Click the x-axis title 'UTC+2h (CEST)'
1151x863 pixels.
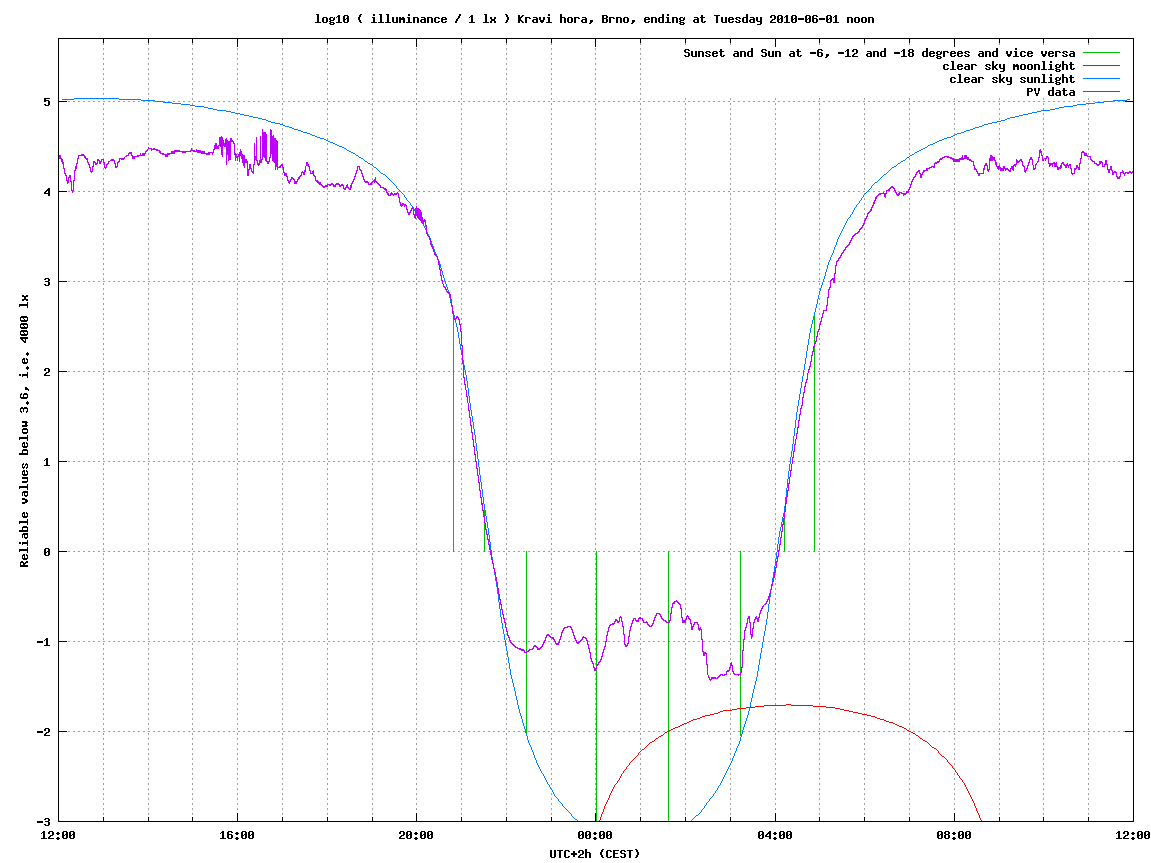click(x=595, y=854)
